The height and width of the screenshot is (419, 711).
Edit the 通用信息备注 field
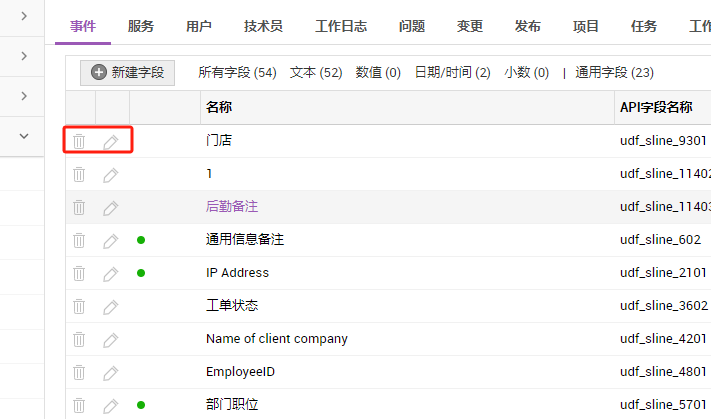(x=111, y=240)
